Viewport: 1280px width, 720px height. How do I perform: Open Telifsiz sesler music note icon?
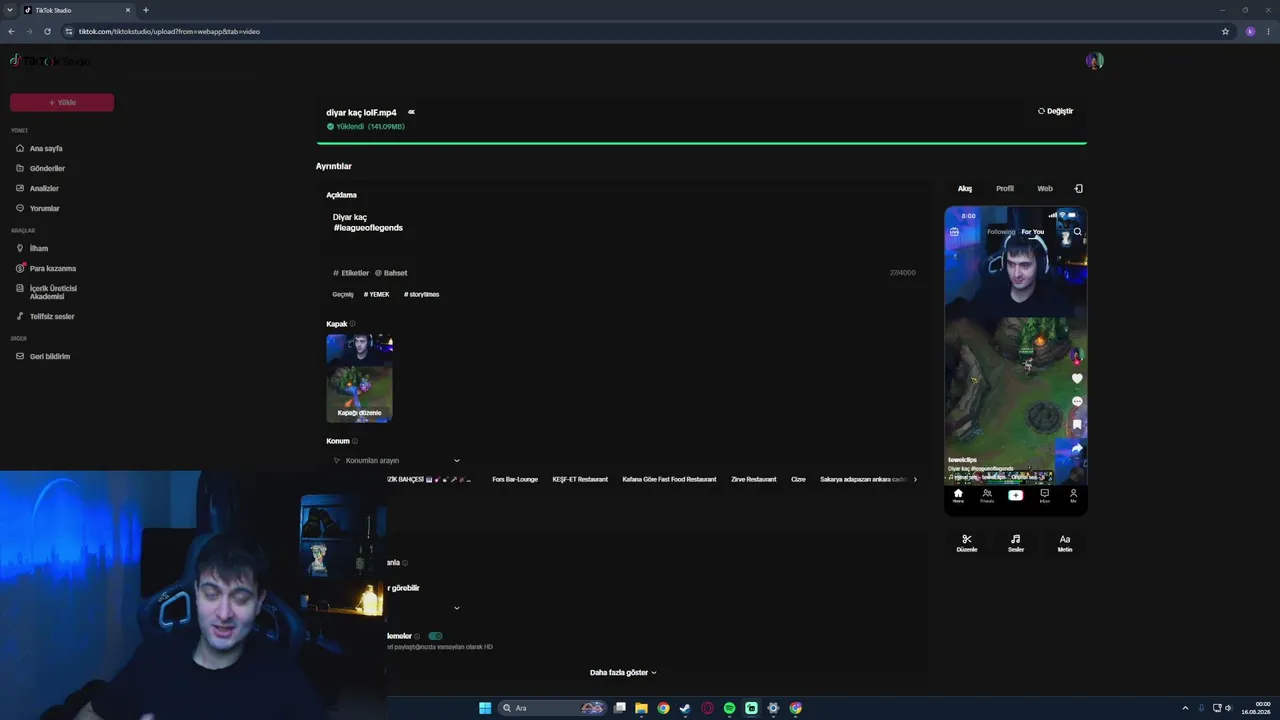pyautogui.click(x=20, y=316)
